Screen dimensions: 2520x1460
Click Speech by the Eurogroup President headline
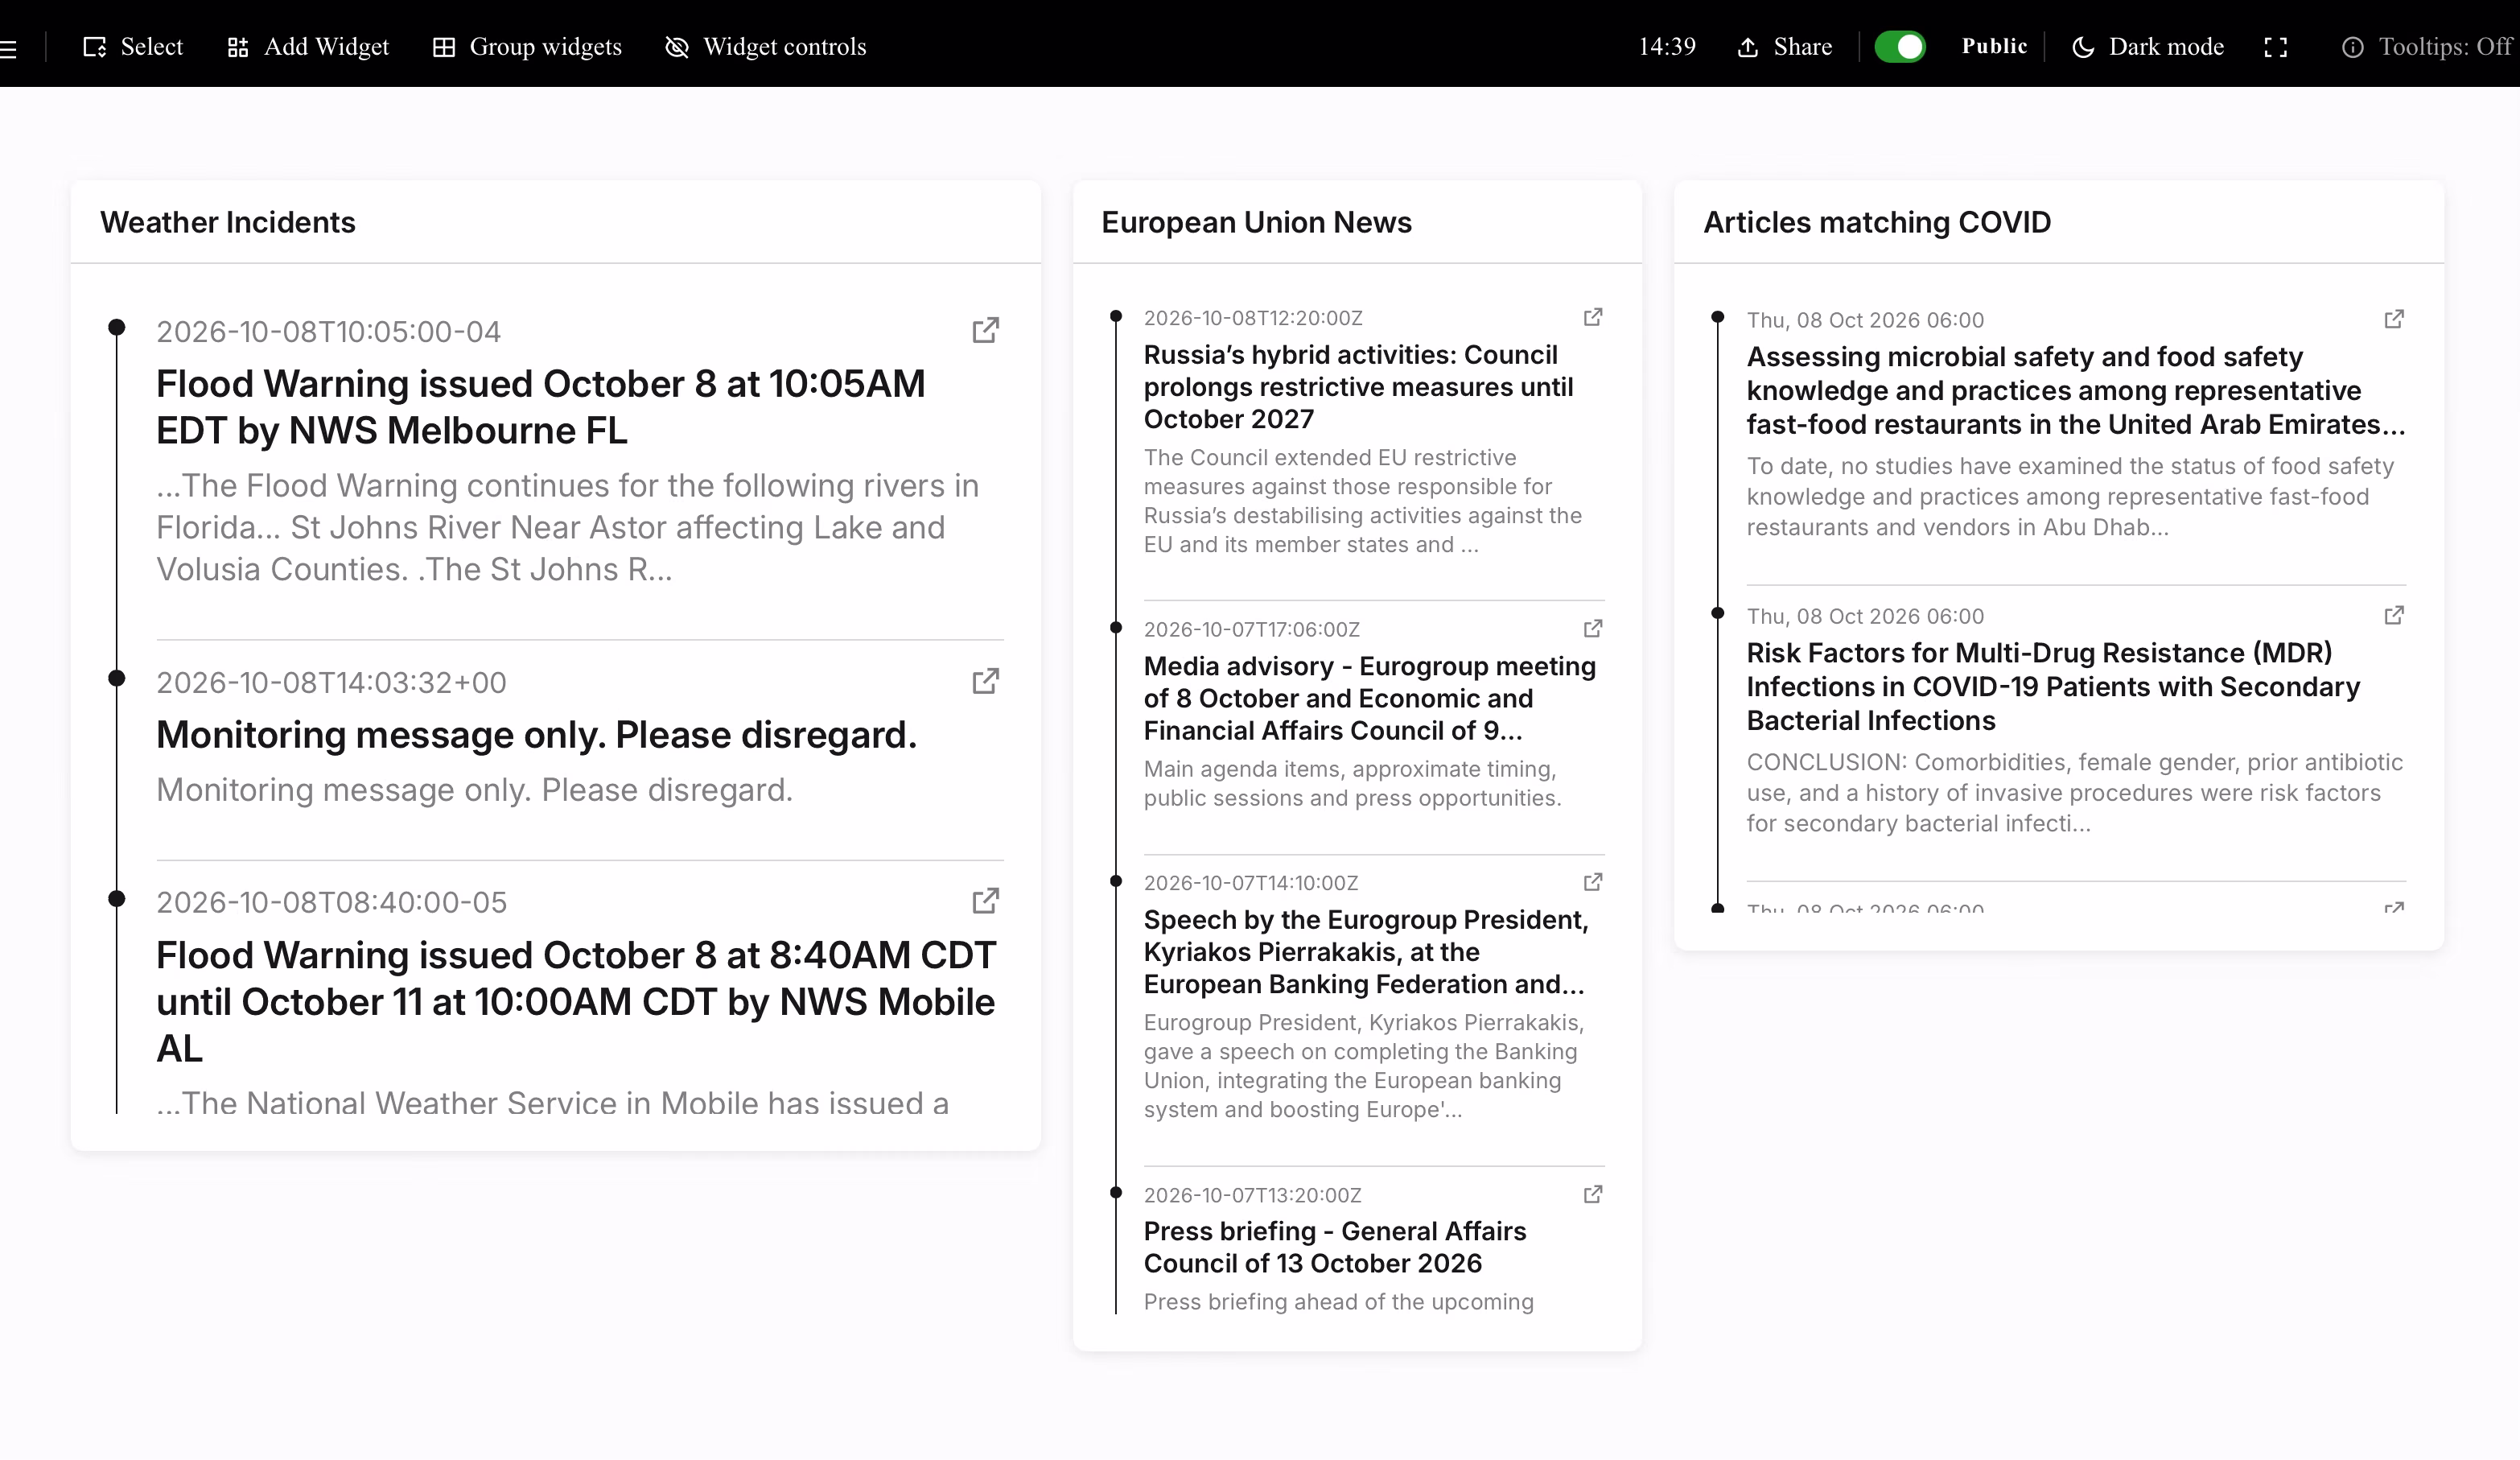coord(1366,952)
